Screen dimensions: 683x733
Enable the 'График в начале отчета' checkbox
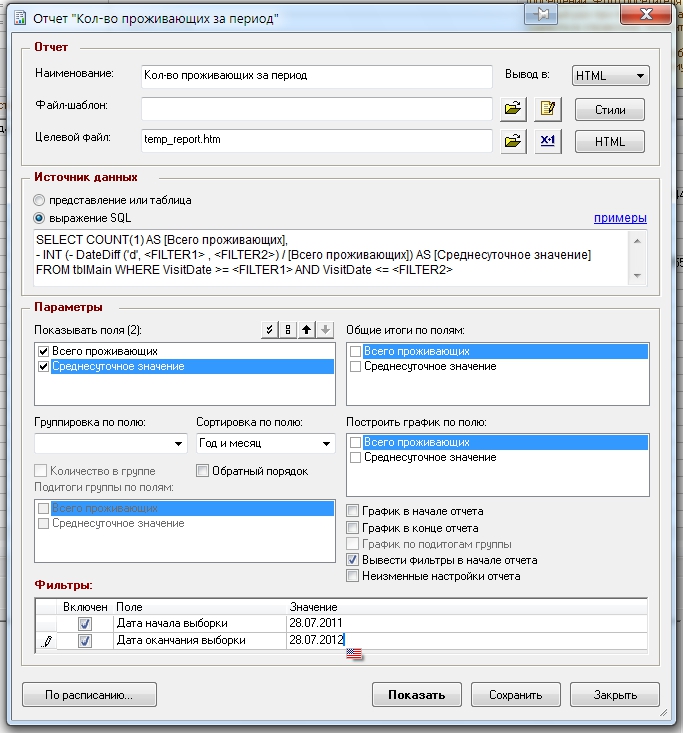[x=352, y=511]
